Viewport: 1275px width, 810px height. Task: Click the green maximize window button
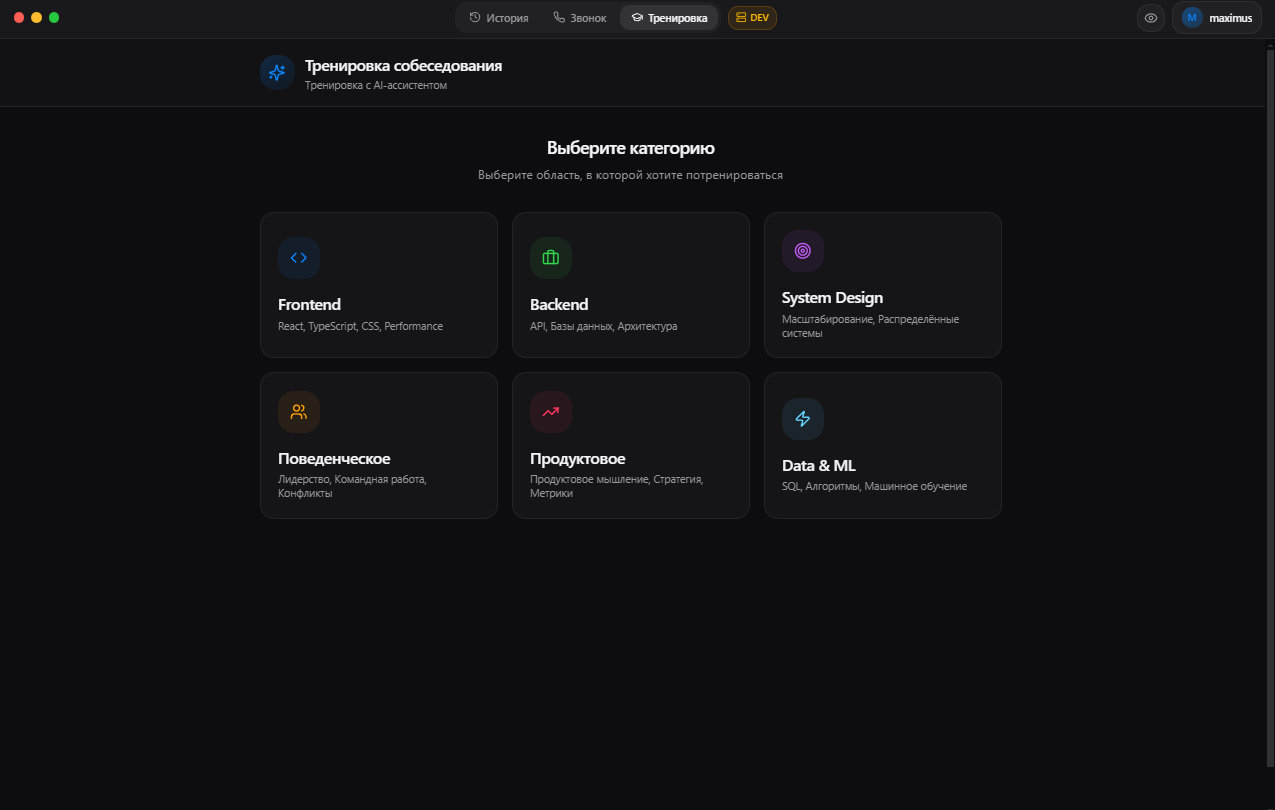pyautogui.click(x=54, y=18)
